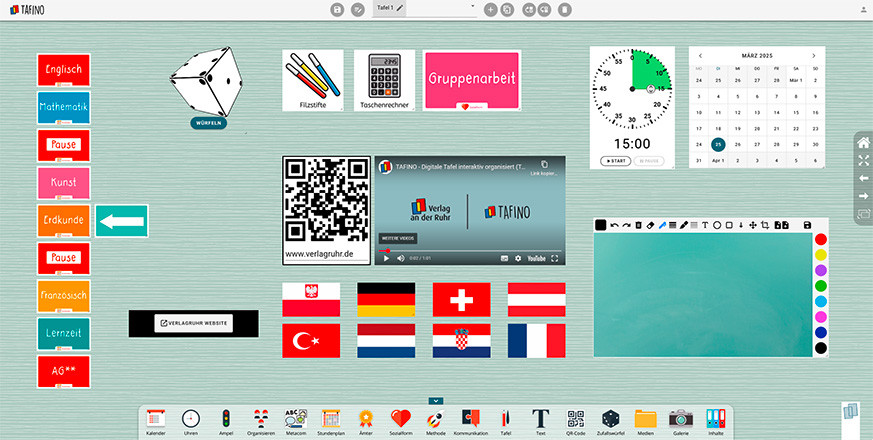873x440 pixels.
Task: Select day 26 in the calendar
Action: point(739,144)
